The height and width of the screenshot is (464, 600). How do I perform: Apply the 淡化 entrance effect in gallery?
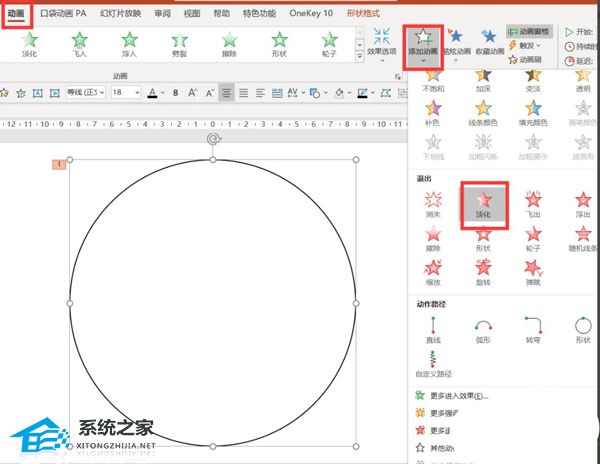click(29, 45)
